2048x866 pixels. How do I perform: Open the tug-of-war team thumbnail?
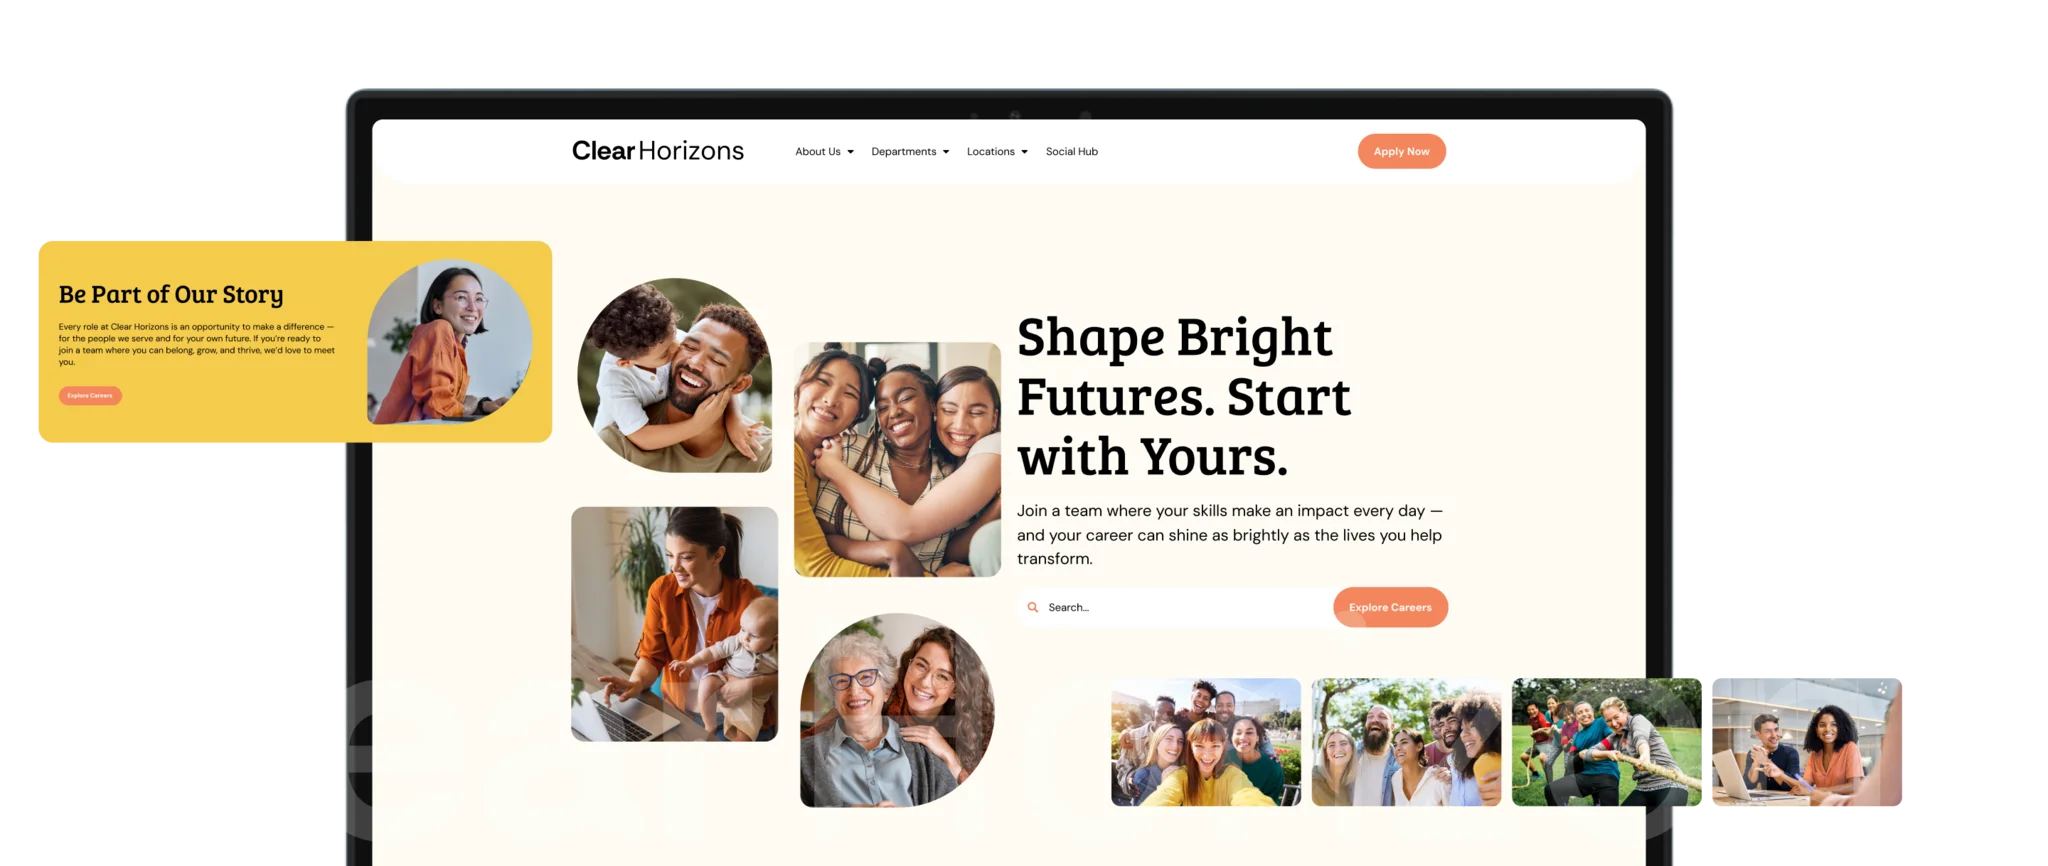(1606, 742)
